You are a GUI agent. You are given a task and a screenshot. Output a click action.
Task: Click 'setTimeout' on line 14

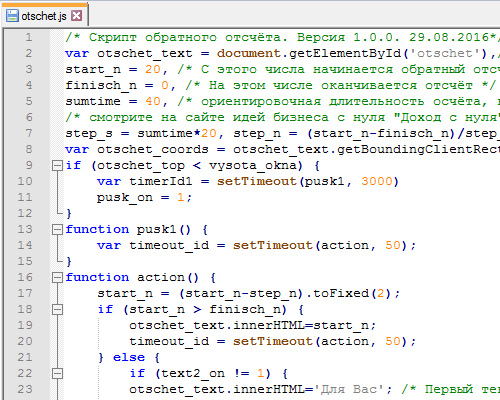273,245
